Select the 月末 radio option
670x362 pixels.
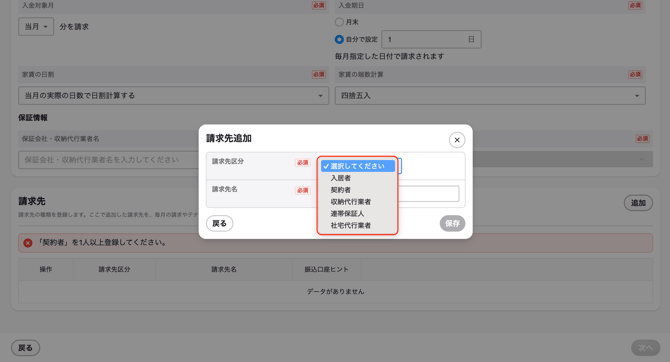tap(339, 22)
